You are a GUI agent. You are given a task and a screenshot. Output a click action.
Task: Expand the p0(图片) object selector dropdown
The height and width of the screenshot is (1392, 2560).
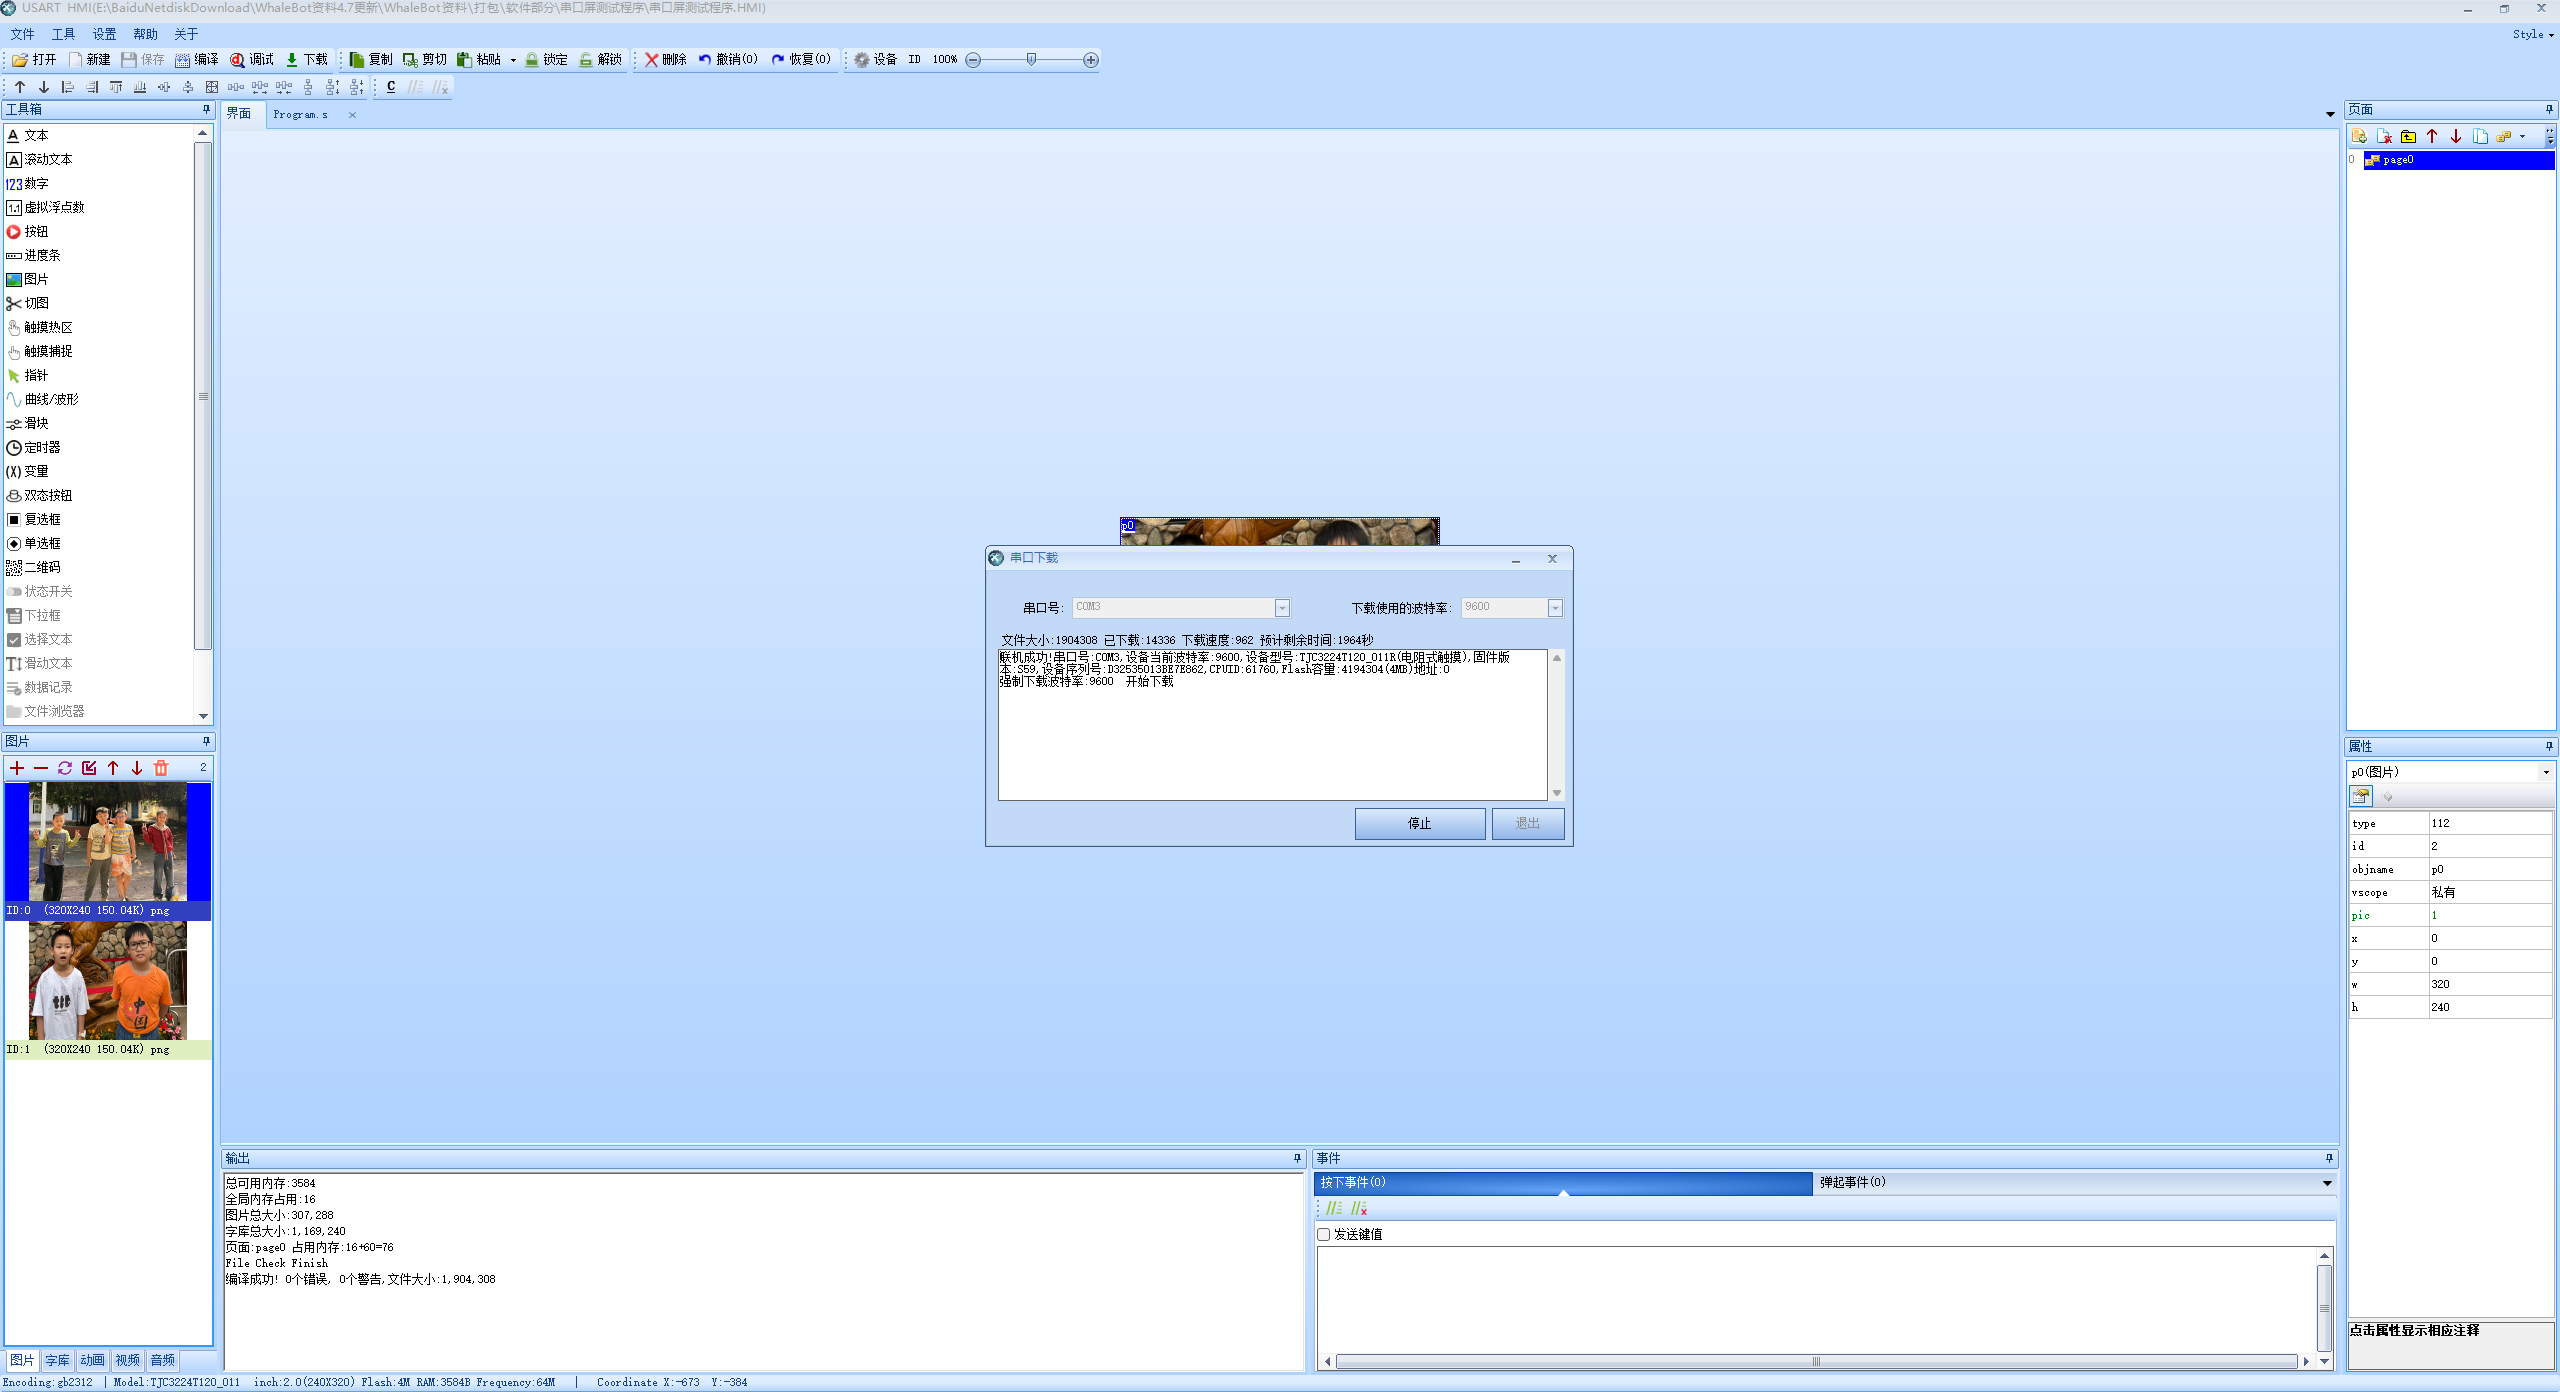tap(2545, 772)
